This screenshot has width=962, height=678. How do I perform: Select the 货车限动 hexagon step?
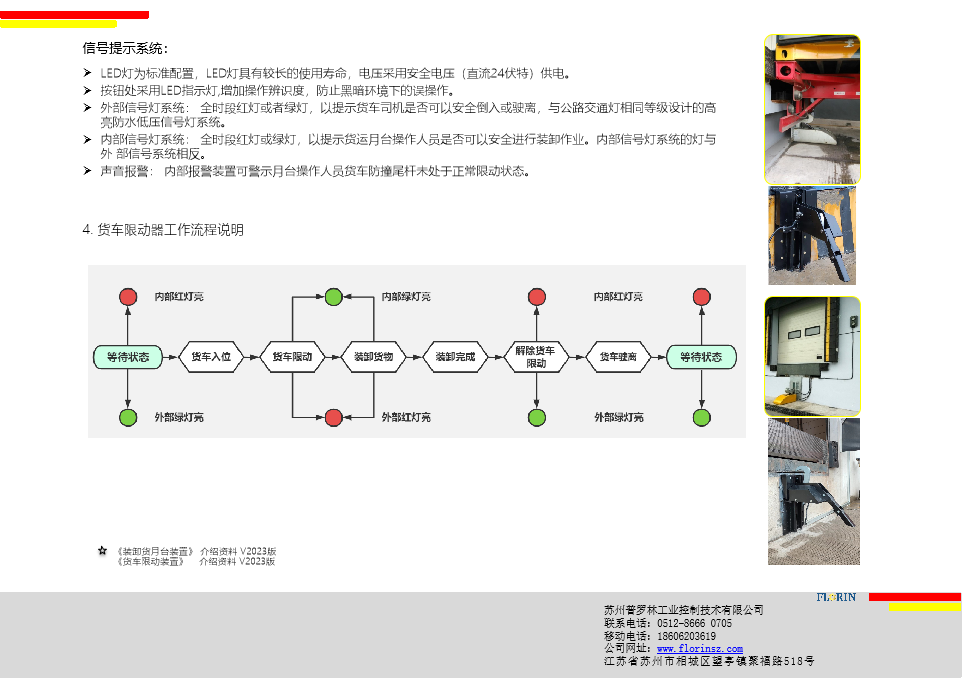click(292, 357)
